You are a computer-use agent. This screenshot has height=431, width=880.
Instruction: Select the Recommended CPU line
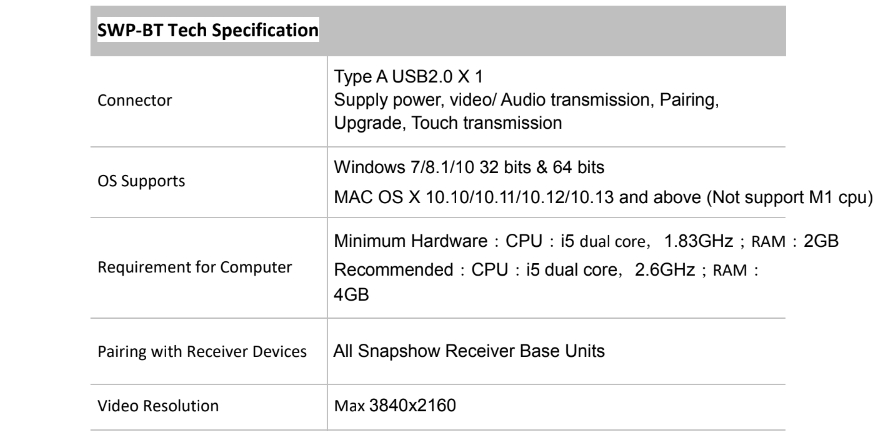(x=546, y=270)
